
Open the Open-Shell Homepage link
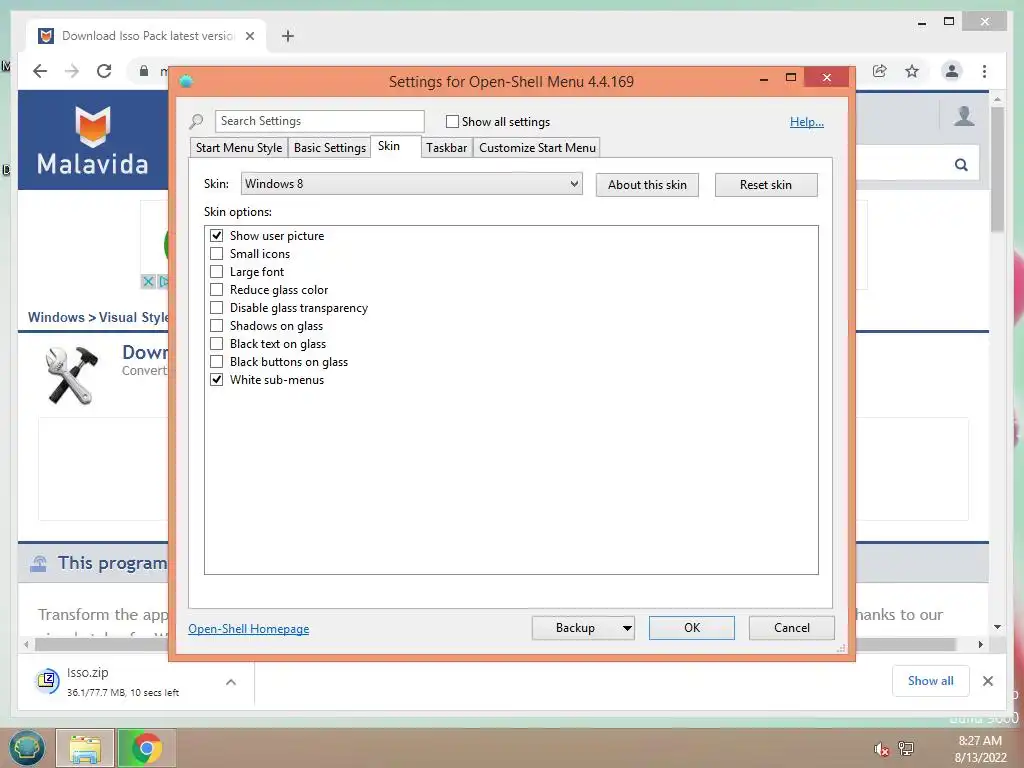[249, 629]
